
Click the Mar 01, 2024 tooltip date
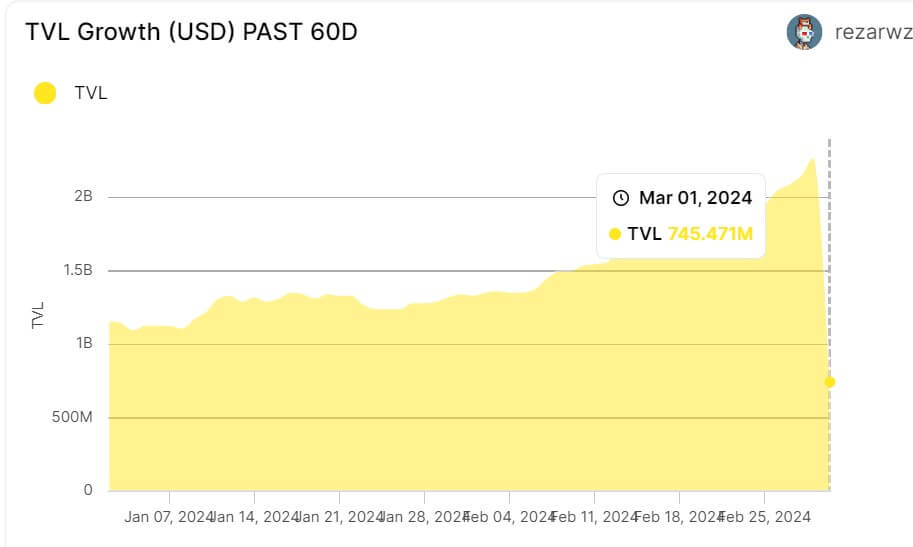click(x=695, y=197)
